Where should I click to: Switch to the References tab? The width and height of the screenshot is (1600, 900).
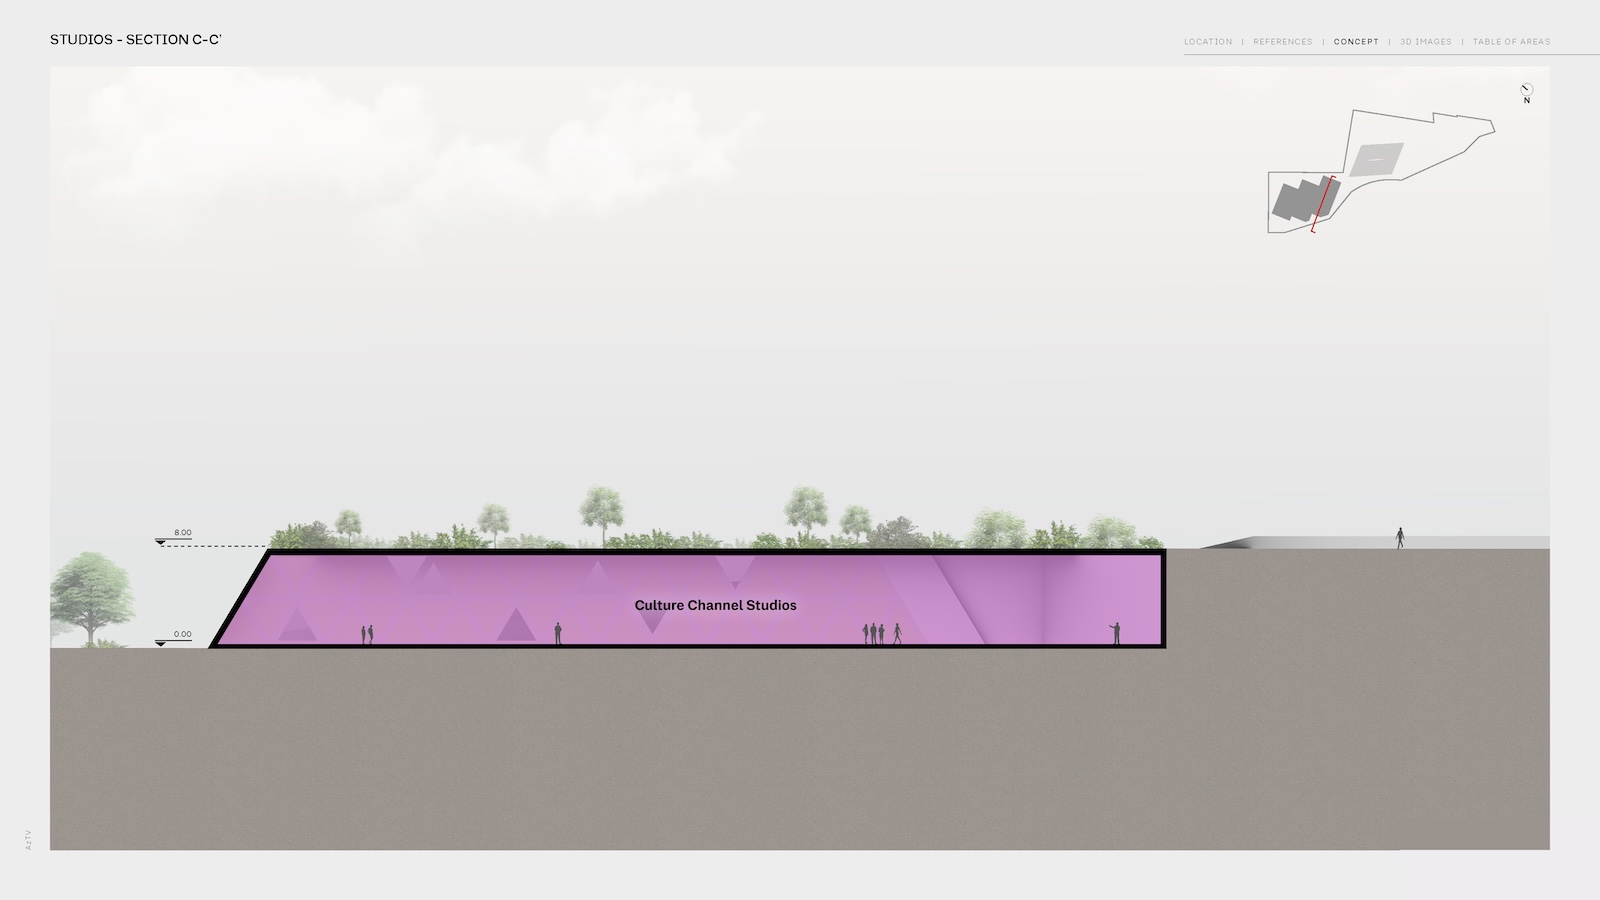1282,42
